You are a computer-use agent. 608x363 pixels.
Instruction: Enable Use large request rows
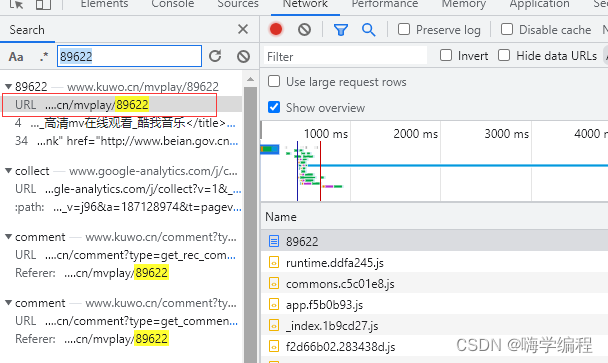coord(274,81)
